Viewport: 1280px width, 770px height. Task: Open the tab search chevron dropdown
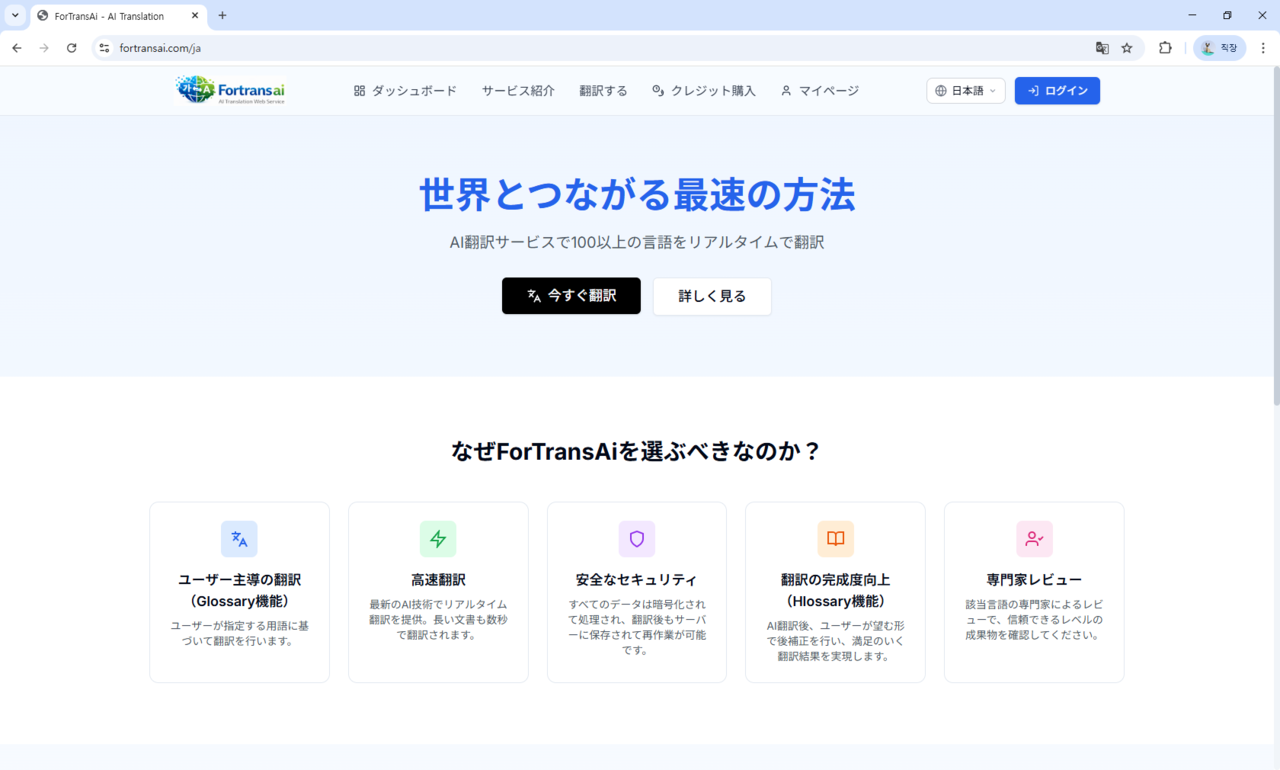tap(15, 16)
